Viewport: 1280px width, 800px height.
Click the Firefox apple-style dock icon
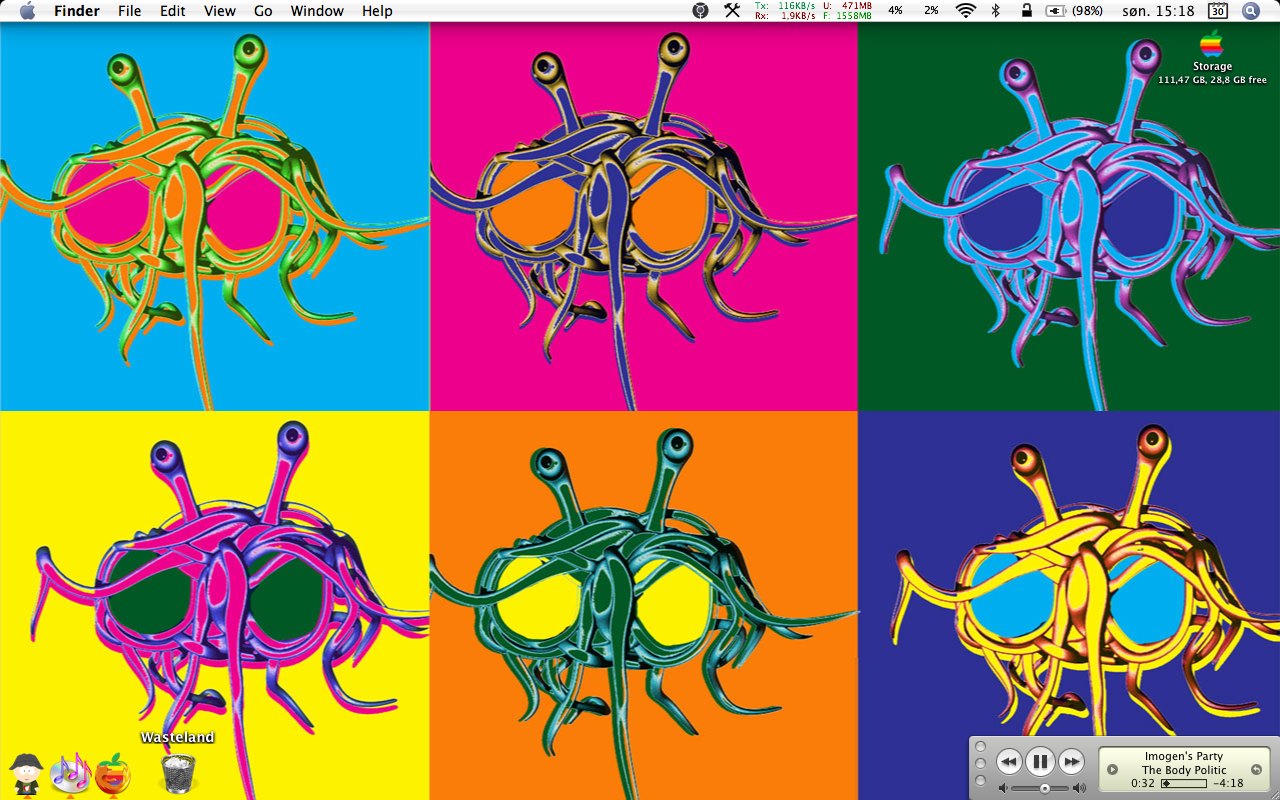(x=113, y=774)
